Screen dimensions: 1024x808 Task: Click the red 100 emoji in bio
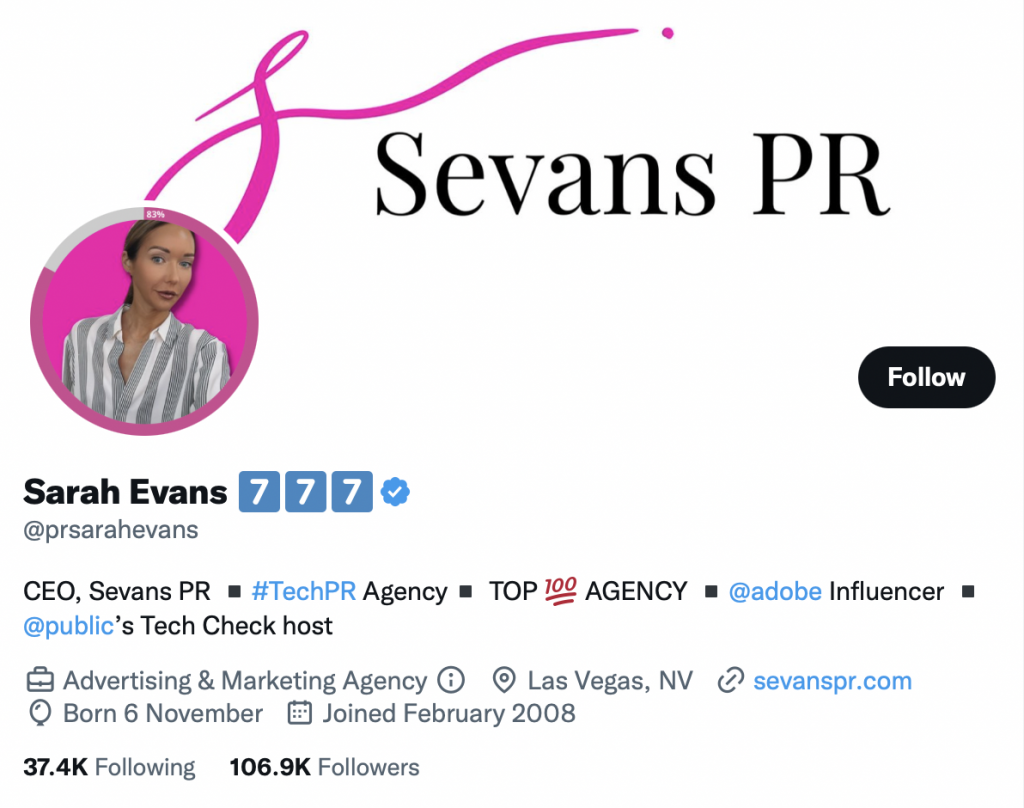(x=560, y=590)
